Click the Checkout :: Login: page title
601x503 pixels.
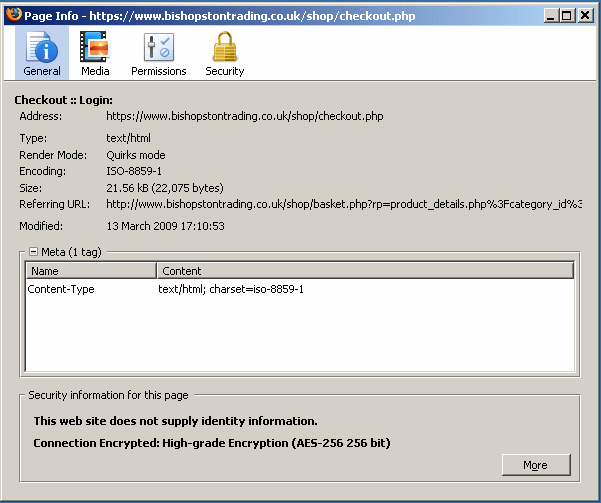64,100
